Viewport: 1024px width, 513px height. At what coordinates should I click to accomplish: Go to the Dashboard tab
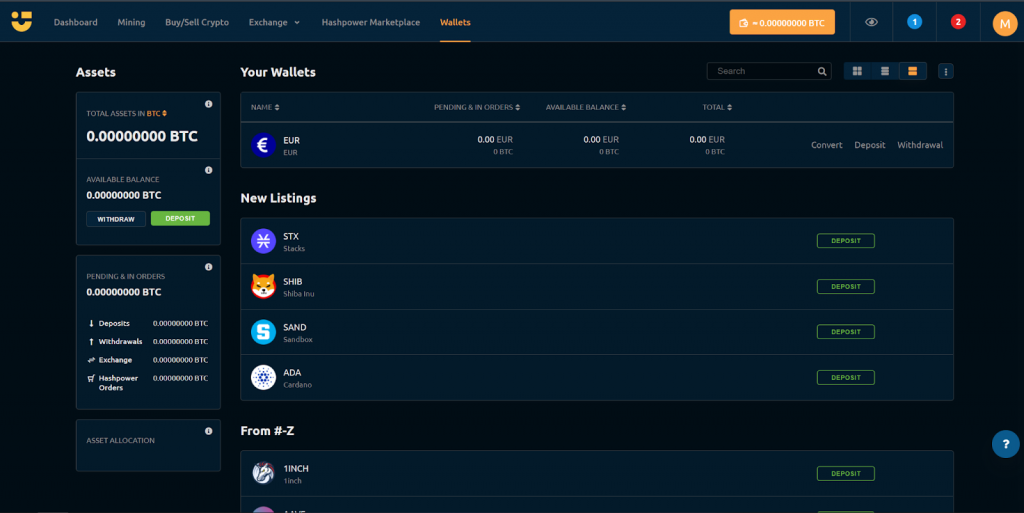(x=76, y=22)
